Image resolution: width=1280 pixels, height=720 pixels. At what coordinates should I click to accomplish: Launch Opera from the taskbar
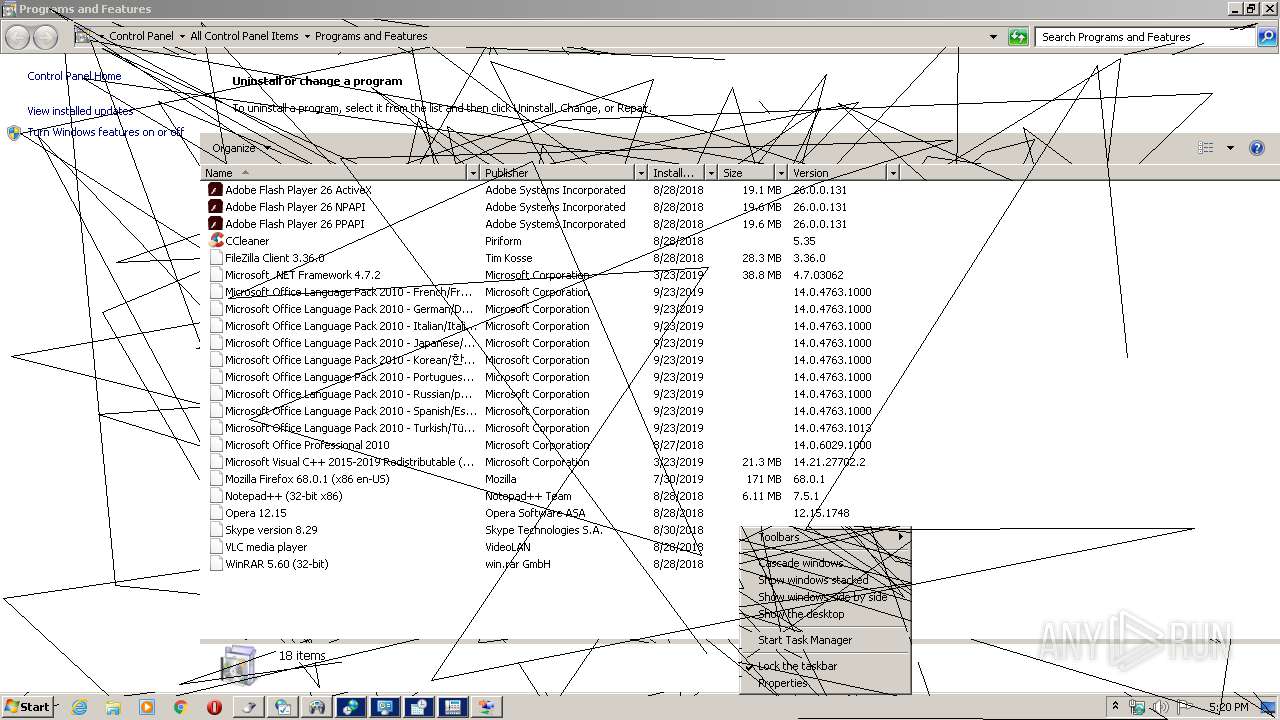[214, 707]
